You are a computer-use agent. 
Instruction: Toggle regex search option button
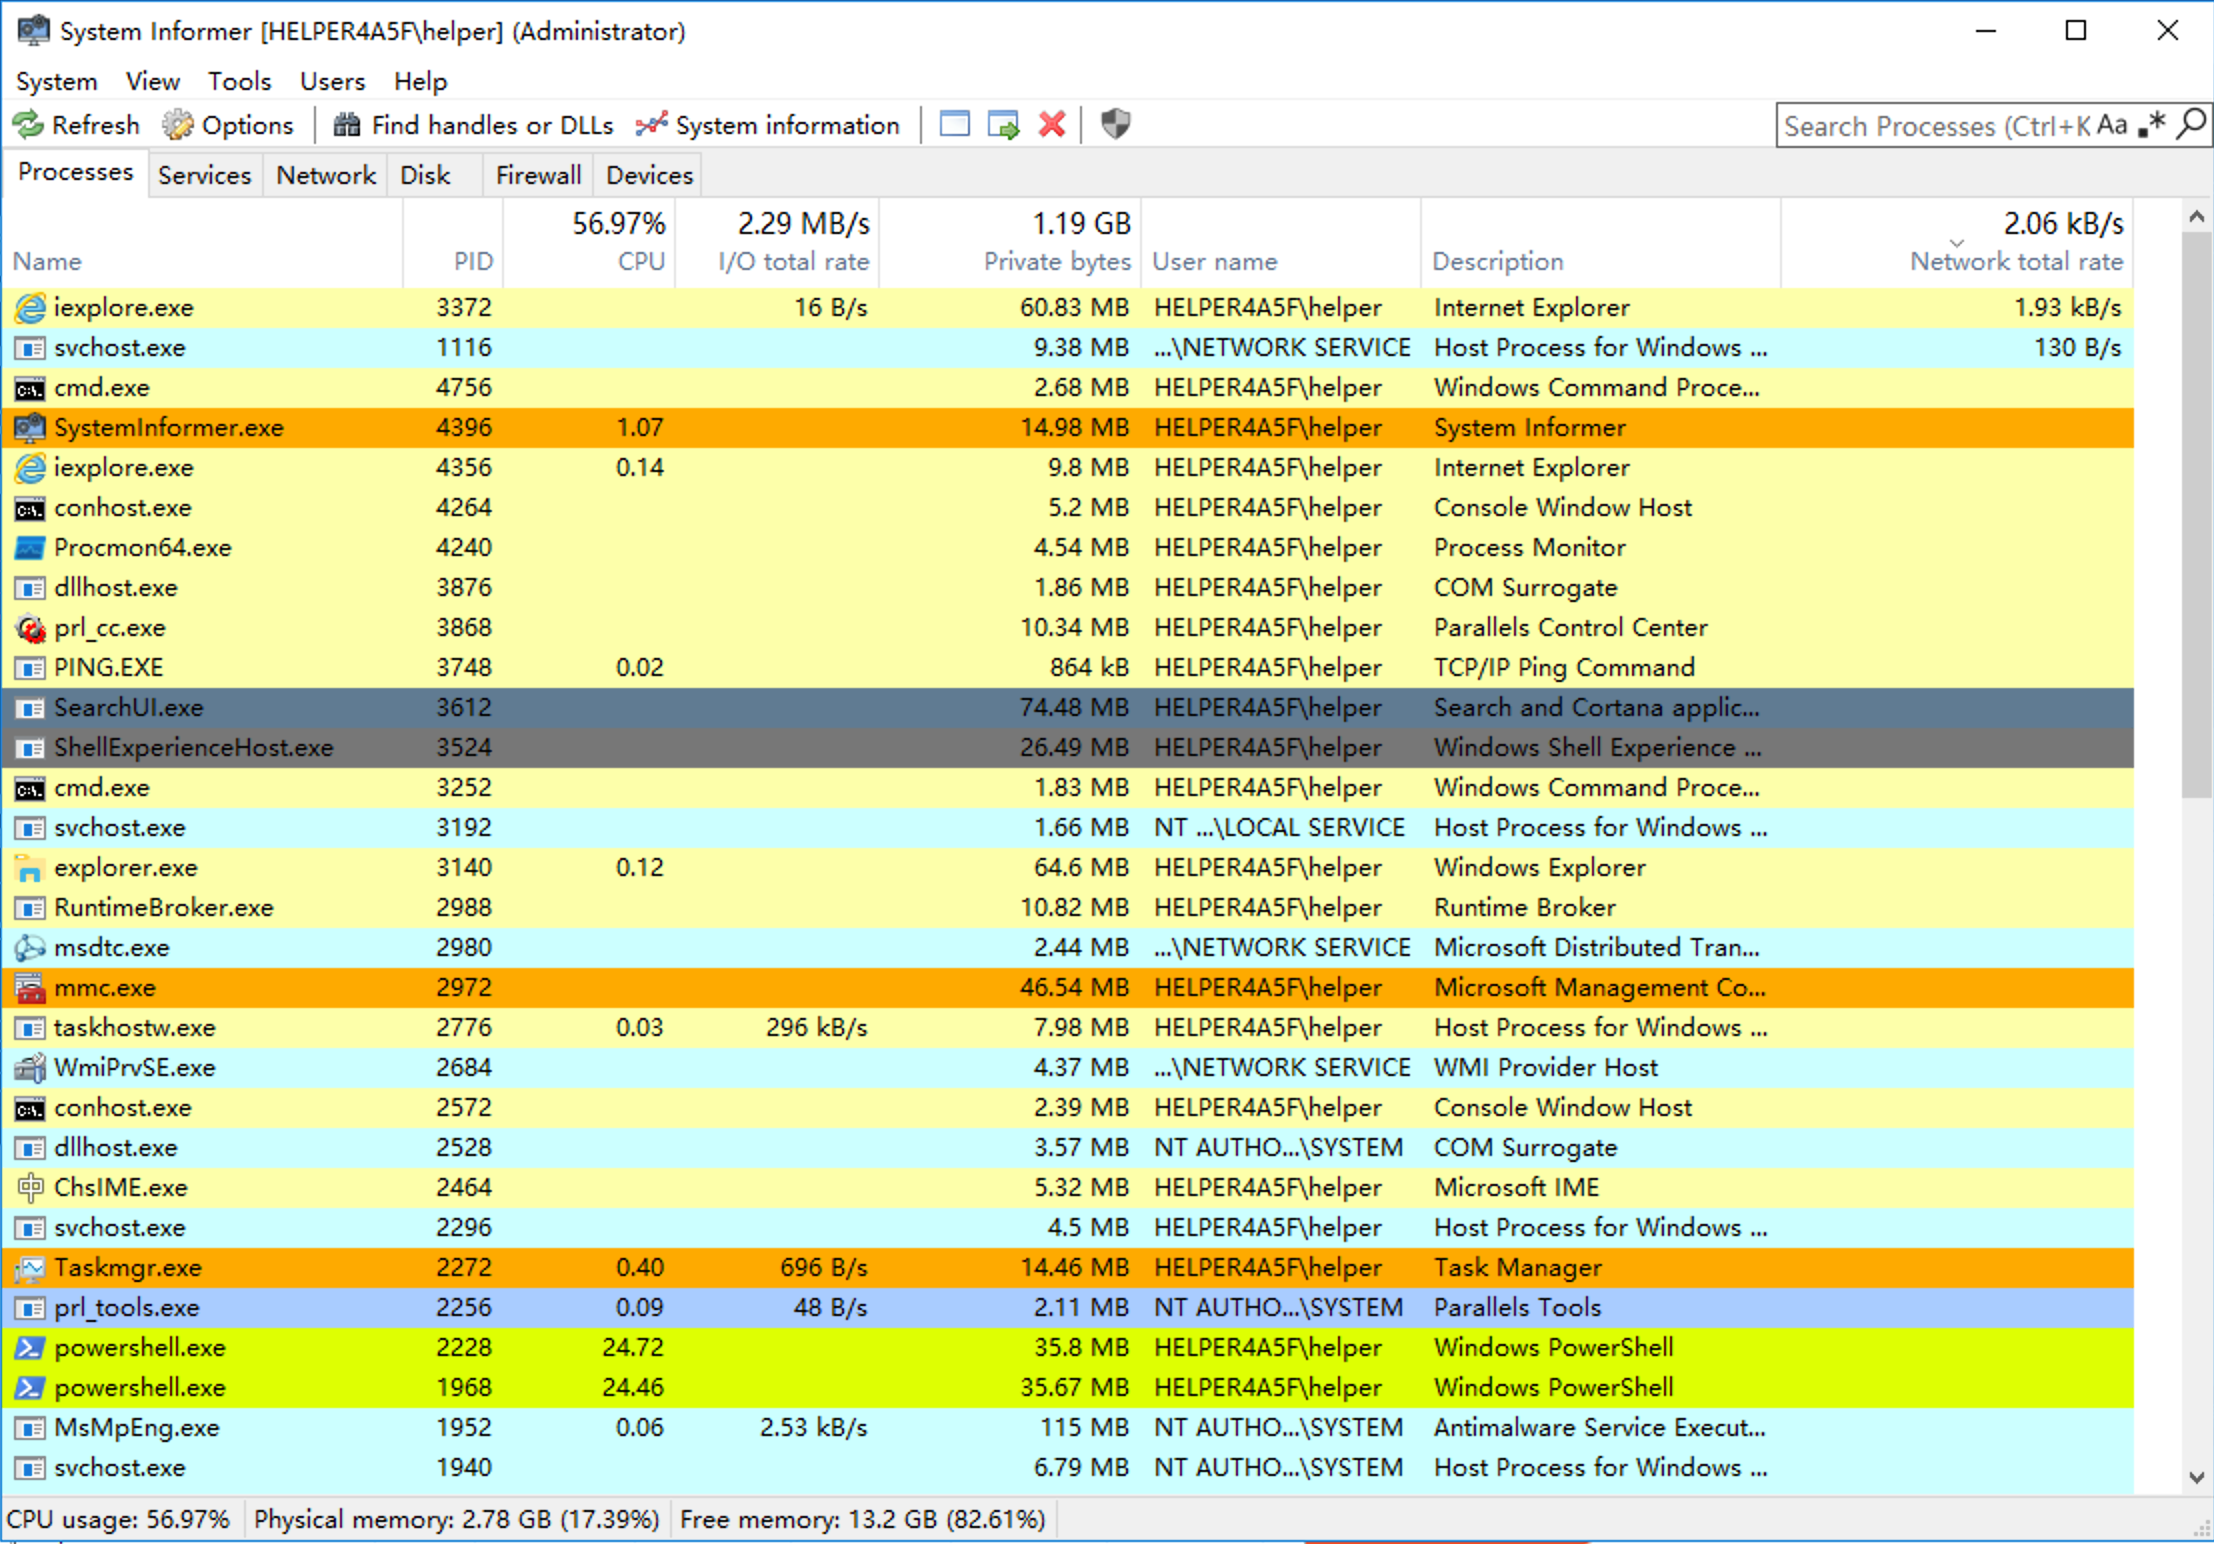click(x=2151, y=126)
